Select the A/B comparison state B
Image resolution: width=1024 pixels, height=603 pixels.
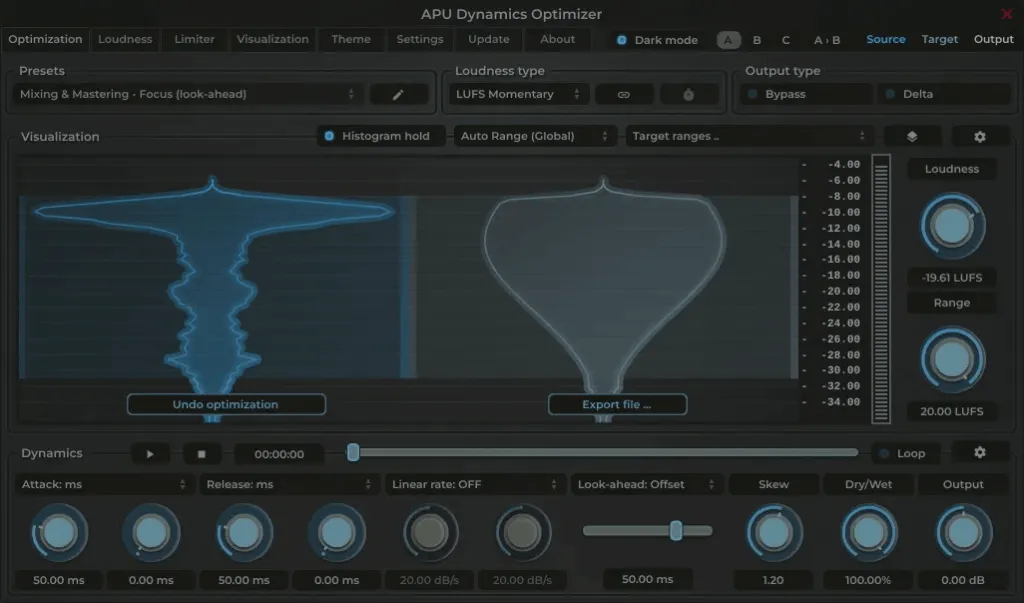coord(756,40)
